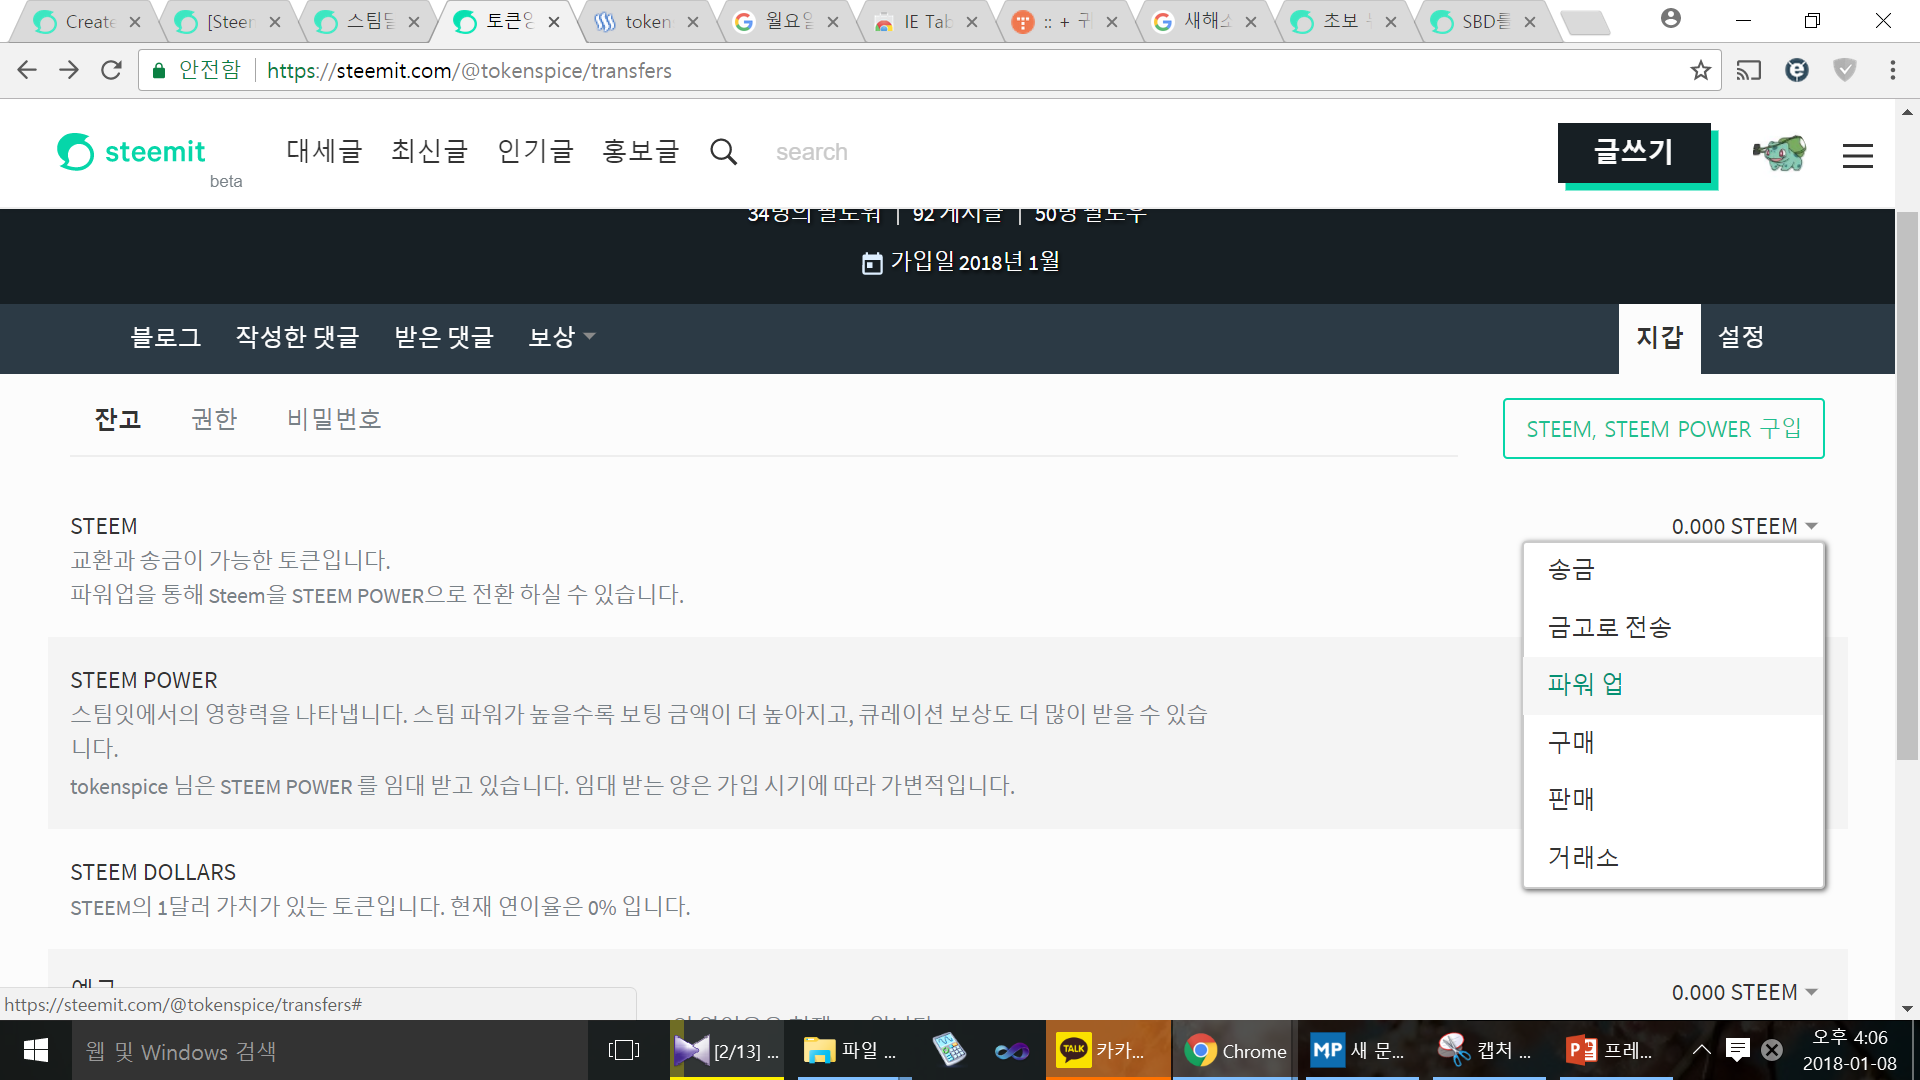
Task: Open Task View on the taskbar
Action: click(624, 1050)
